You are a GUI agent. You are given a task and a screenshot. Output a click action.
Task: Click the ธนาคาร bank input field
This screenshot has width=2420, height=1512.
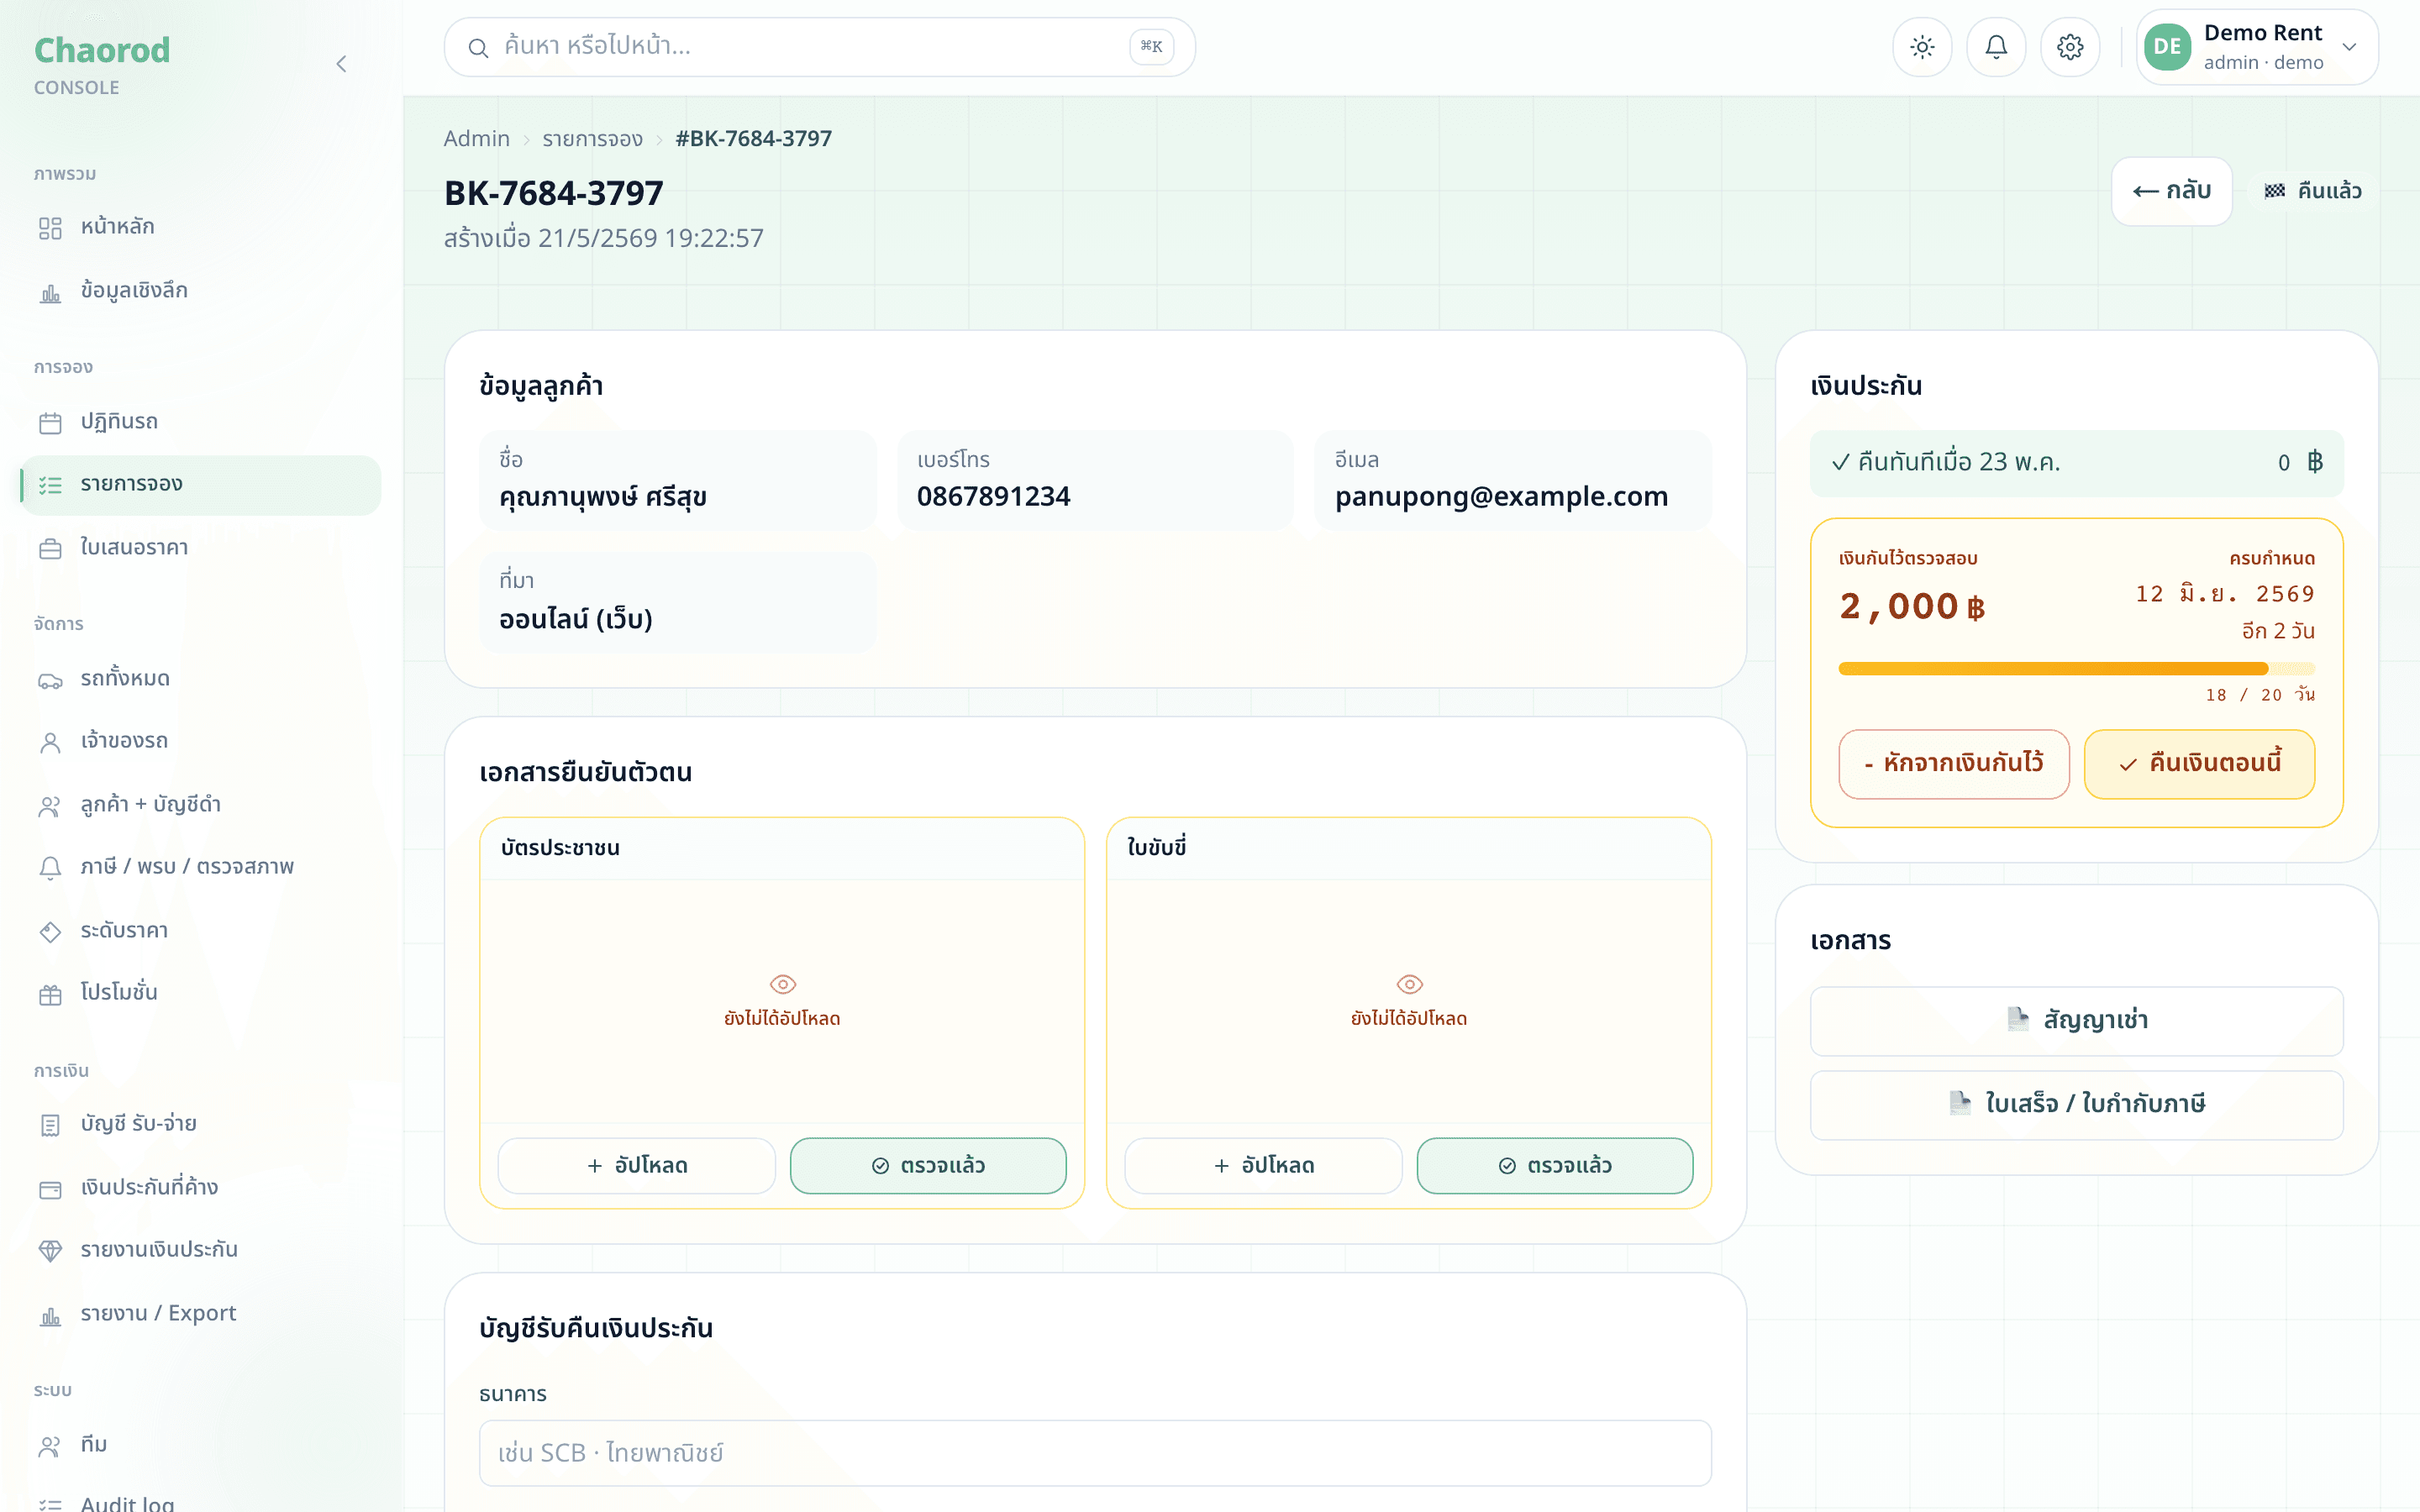coord(1095,1453)
